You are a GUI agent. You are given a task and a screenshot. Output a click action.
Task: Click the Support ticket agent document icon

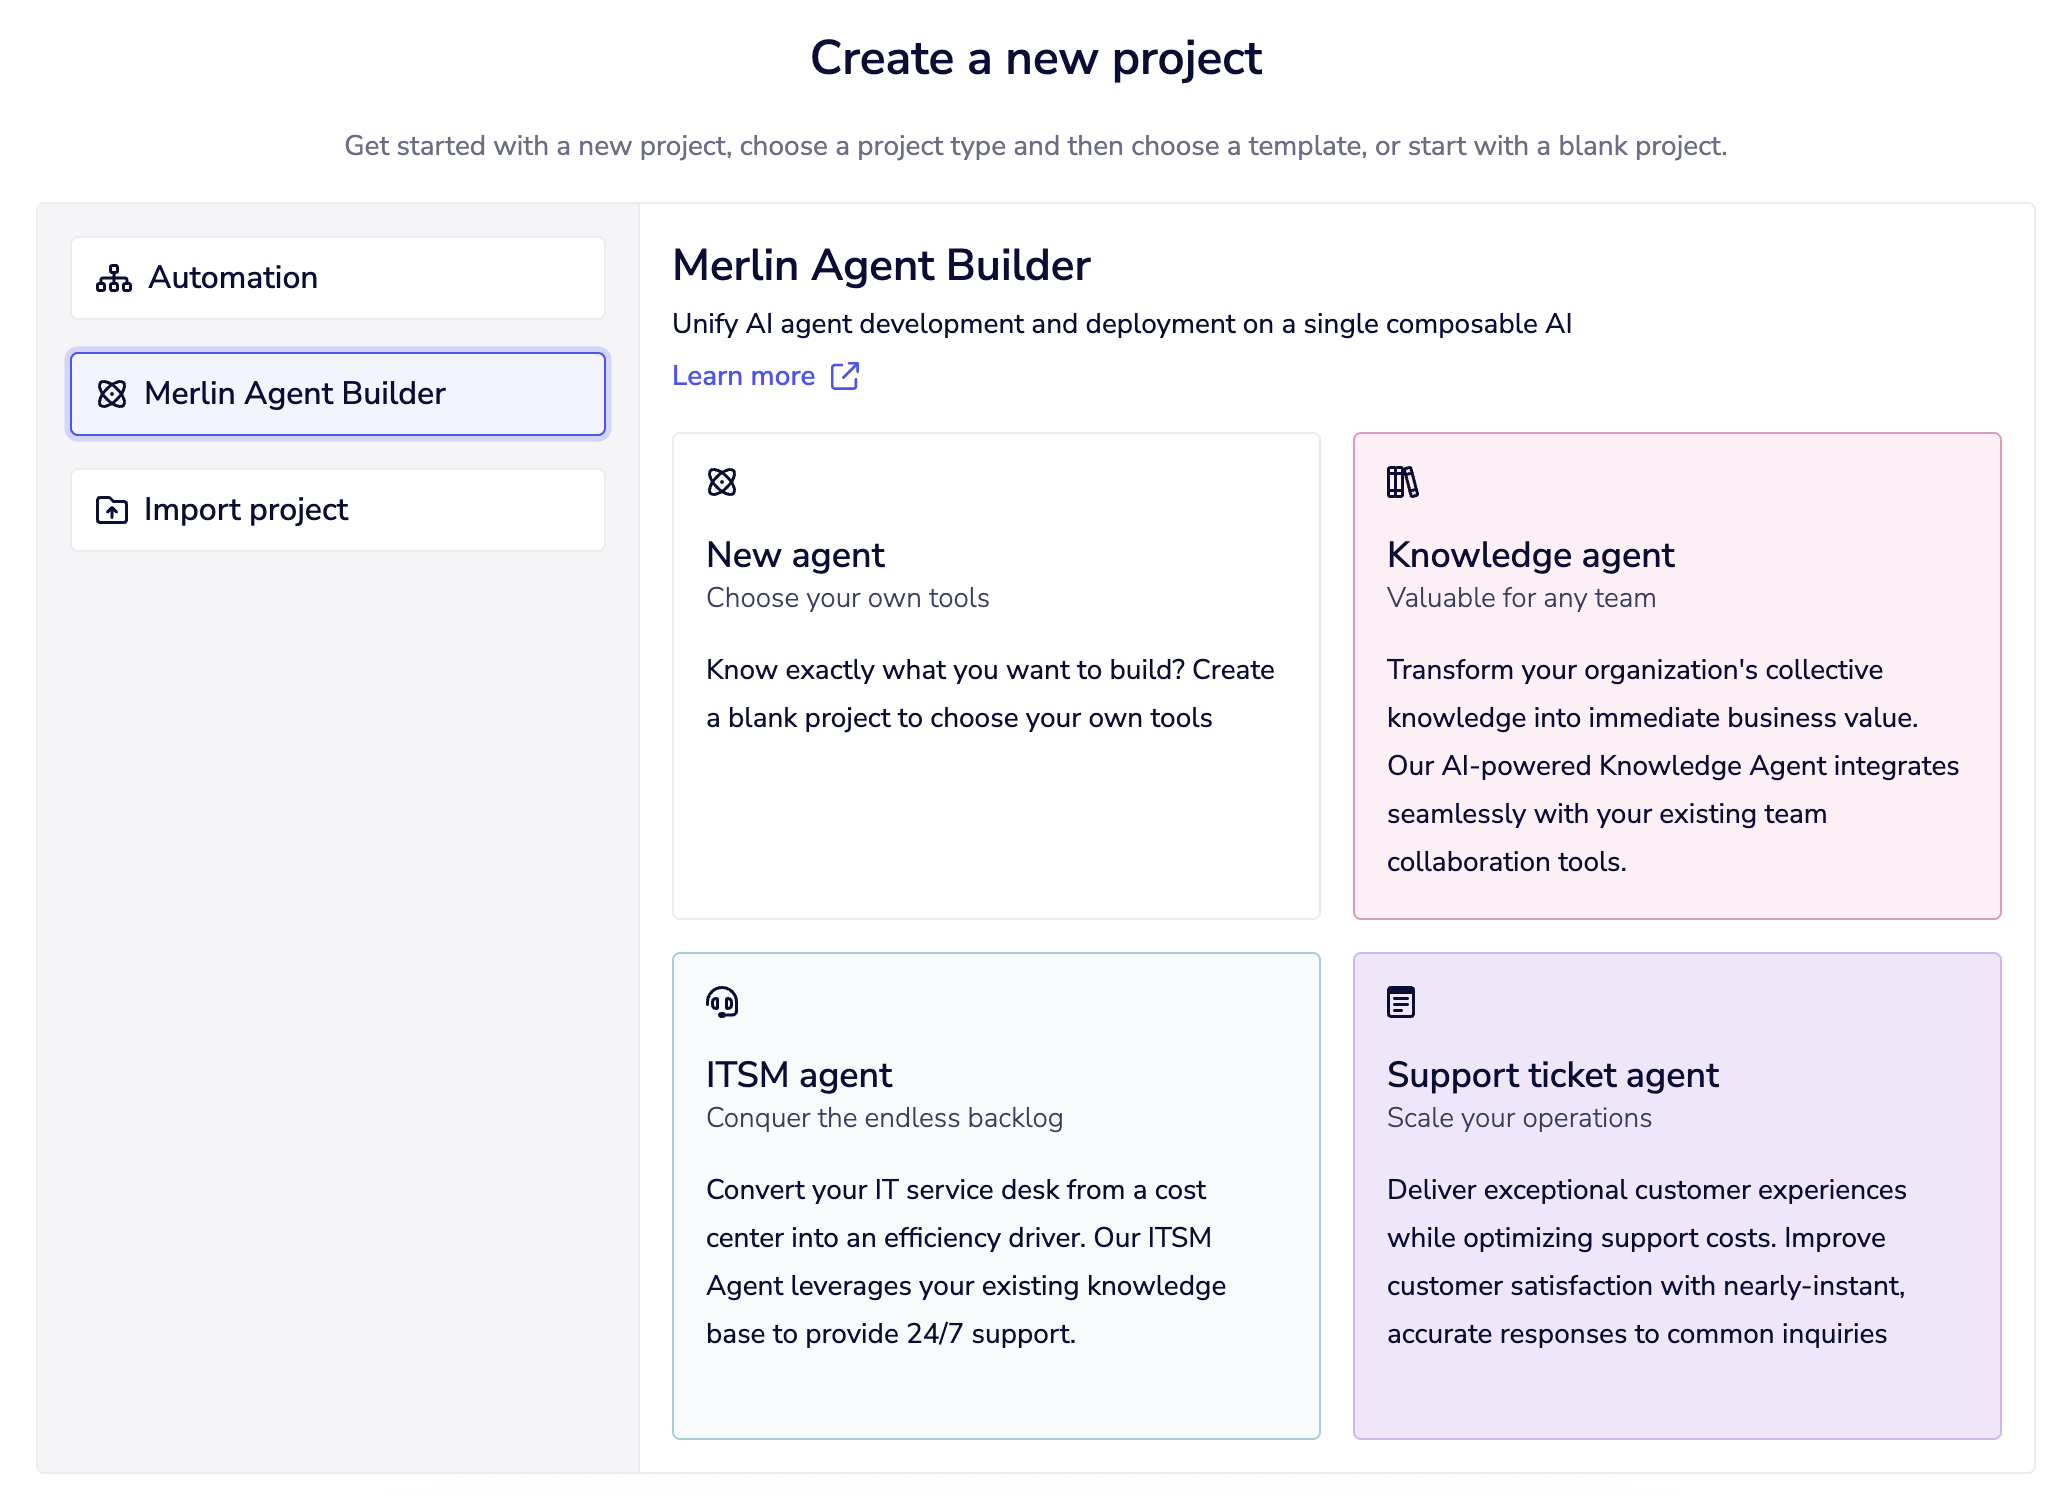pos(1402,1001)
